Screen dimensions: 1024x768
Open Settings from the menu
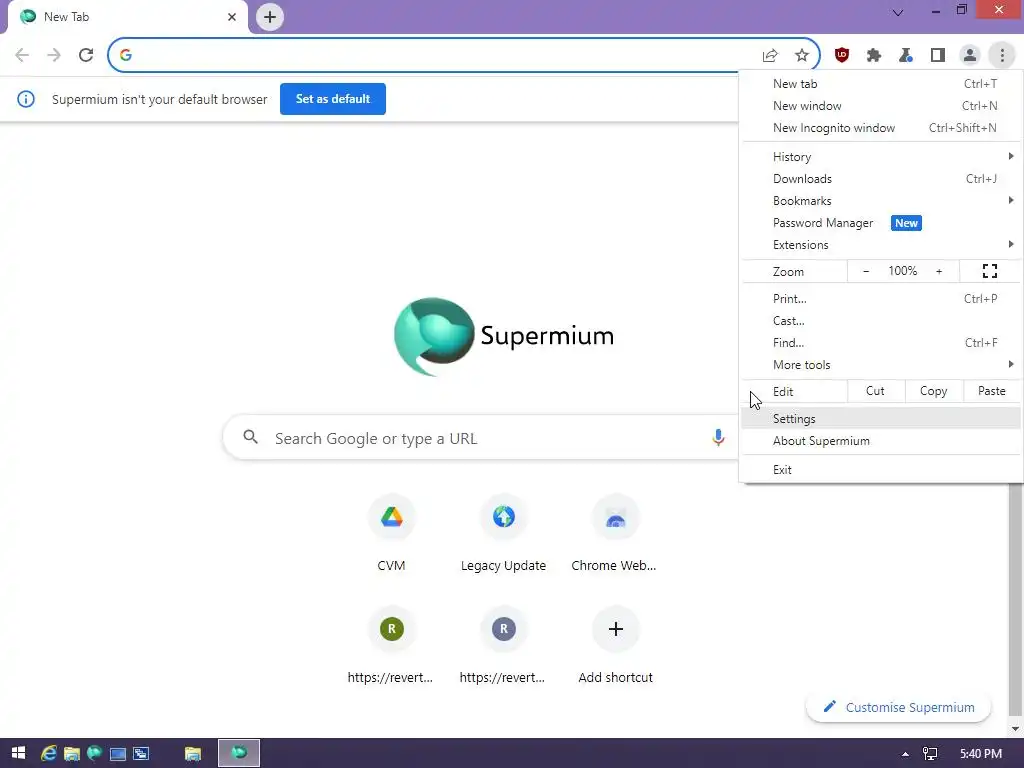(x=880, y=419)
